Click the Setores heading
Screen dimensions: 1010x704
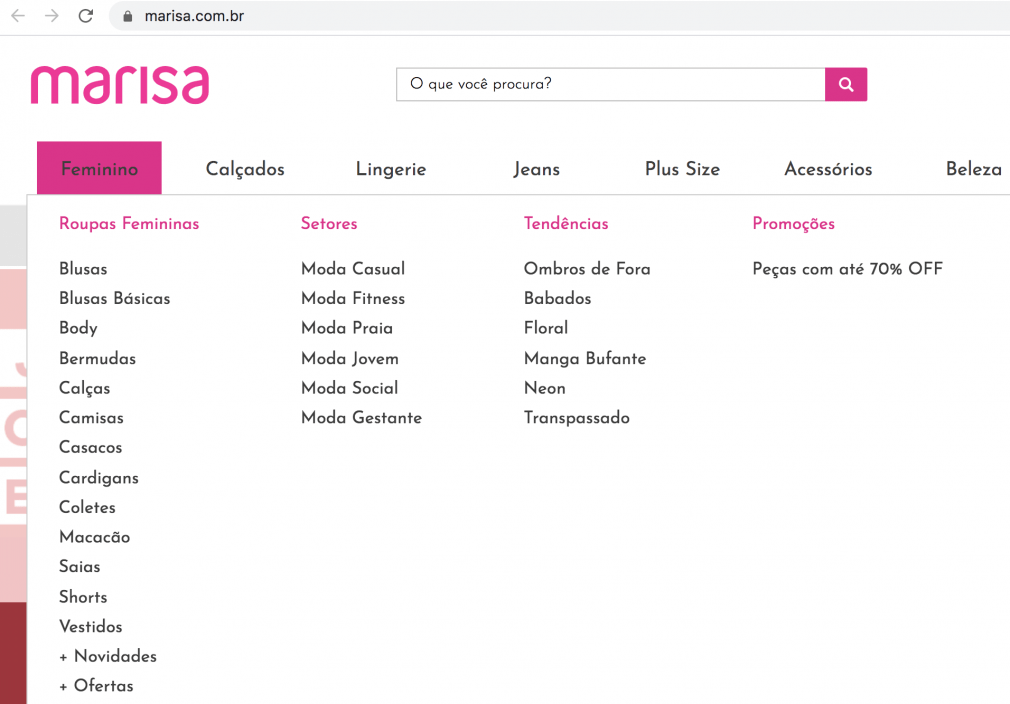[329, 224]
